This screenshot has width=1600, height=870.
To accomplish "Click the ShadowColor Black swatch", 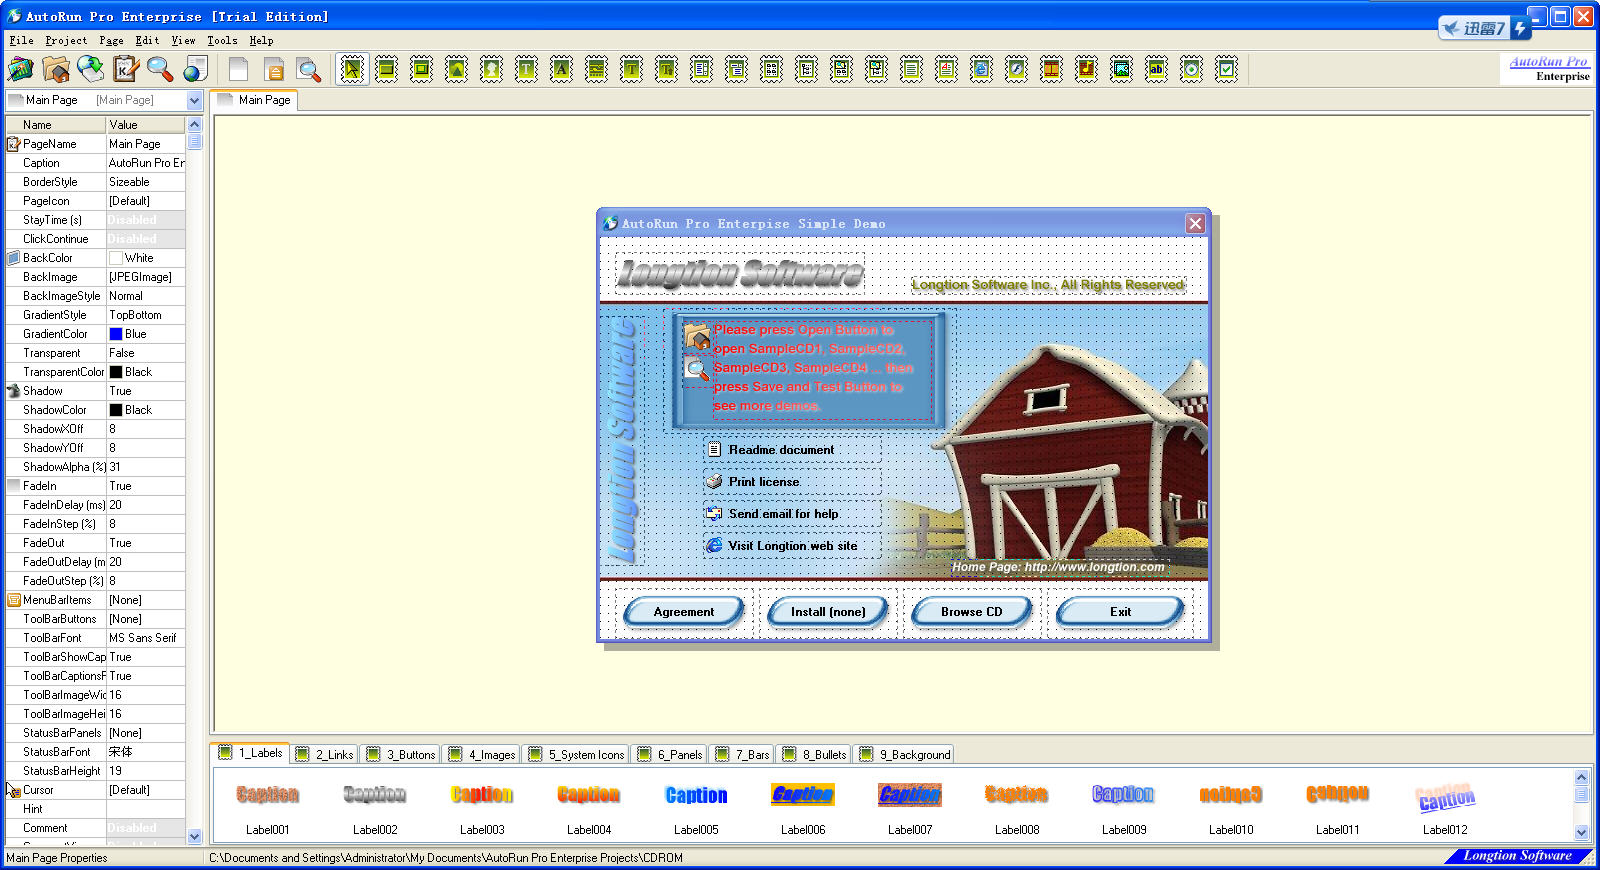I will coord(115,410).
